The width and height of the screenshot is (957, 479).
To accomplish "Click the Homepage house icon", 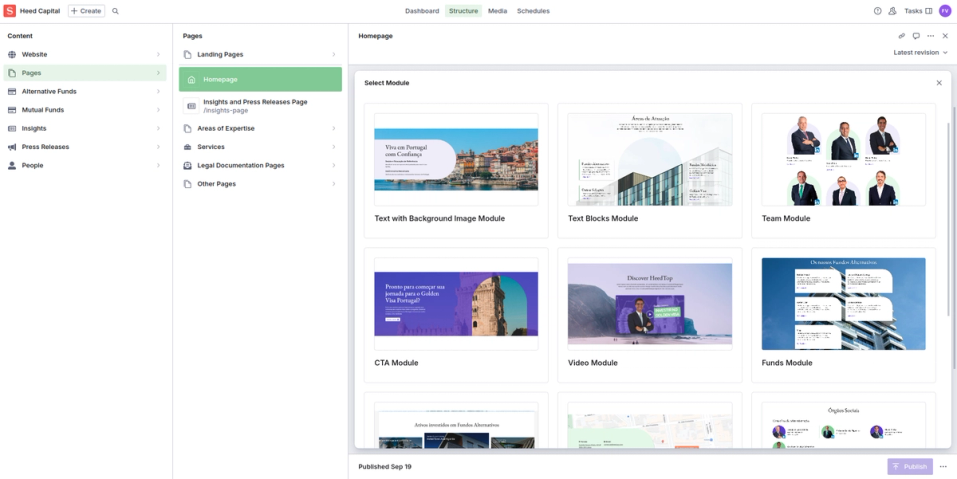I will [192, 79].
